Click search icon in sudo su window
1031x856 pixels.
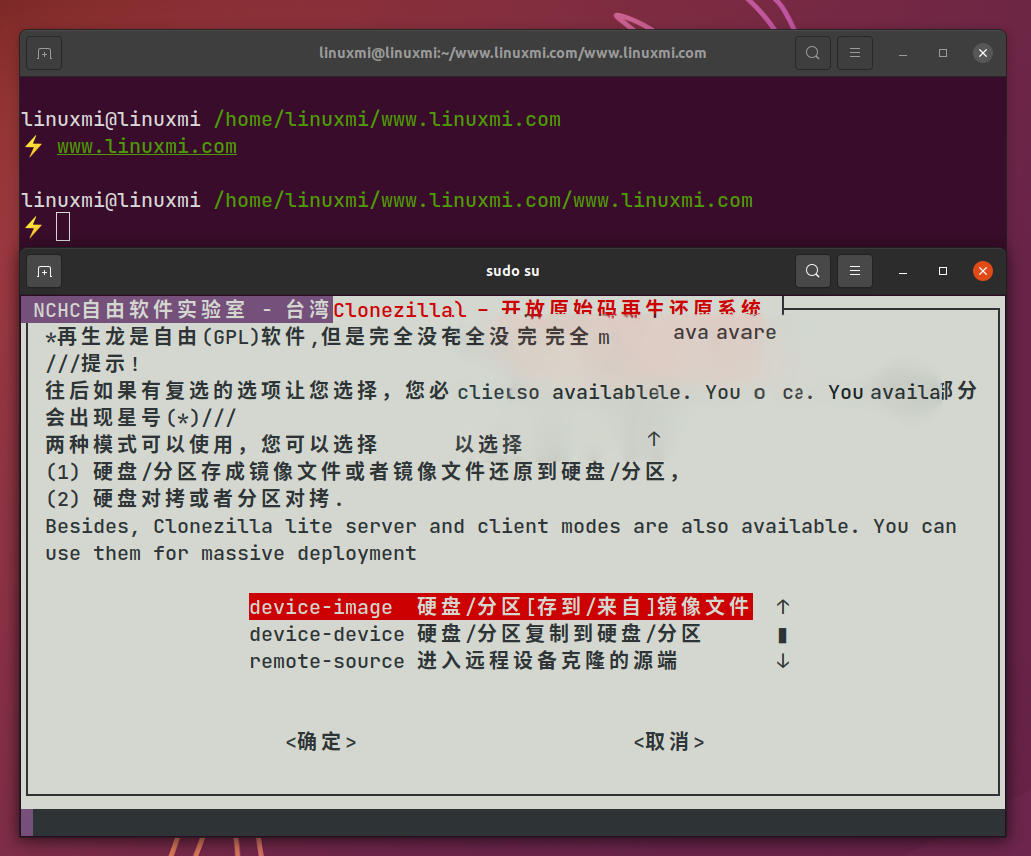[813, 272]
